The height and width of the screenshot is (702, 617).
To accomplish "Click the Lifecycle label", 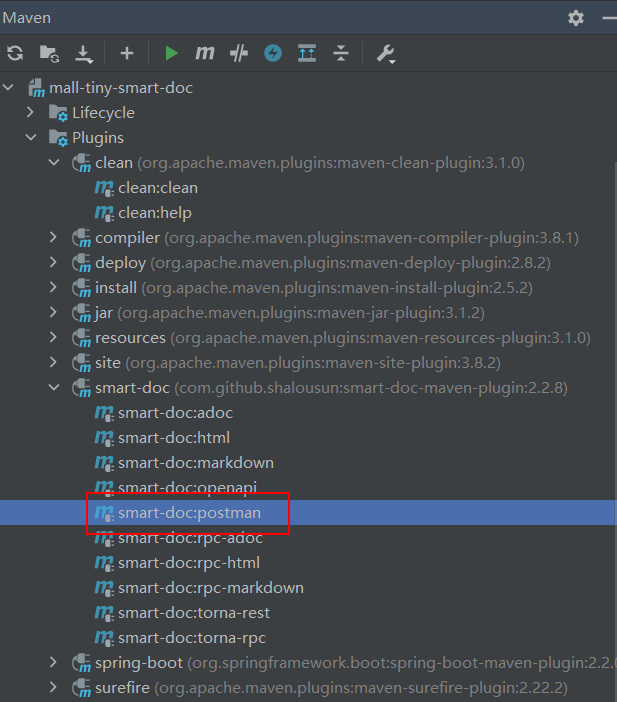I will point(103,113).
